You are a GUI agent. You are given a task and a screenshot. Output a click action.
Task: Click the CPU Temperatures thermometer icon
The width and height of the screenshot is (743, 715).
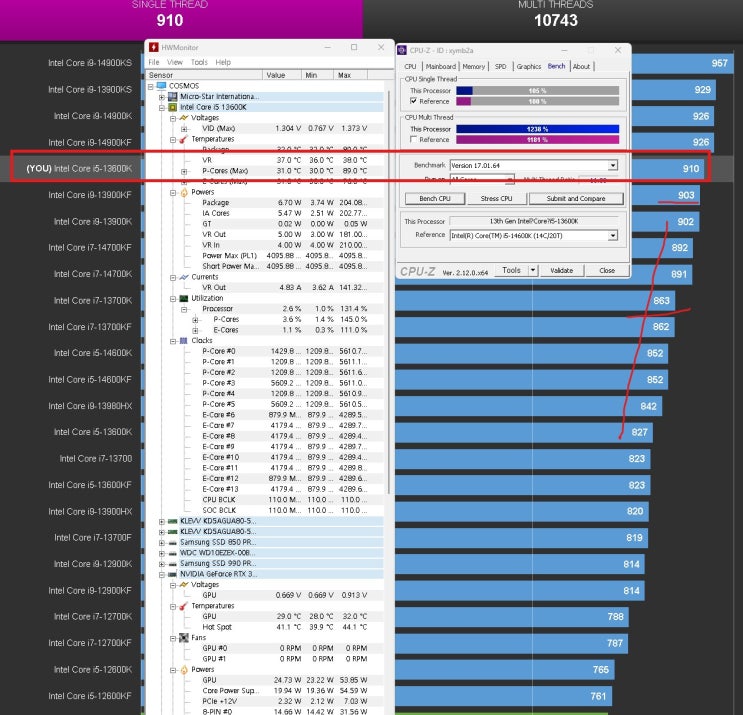[184, 139]
